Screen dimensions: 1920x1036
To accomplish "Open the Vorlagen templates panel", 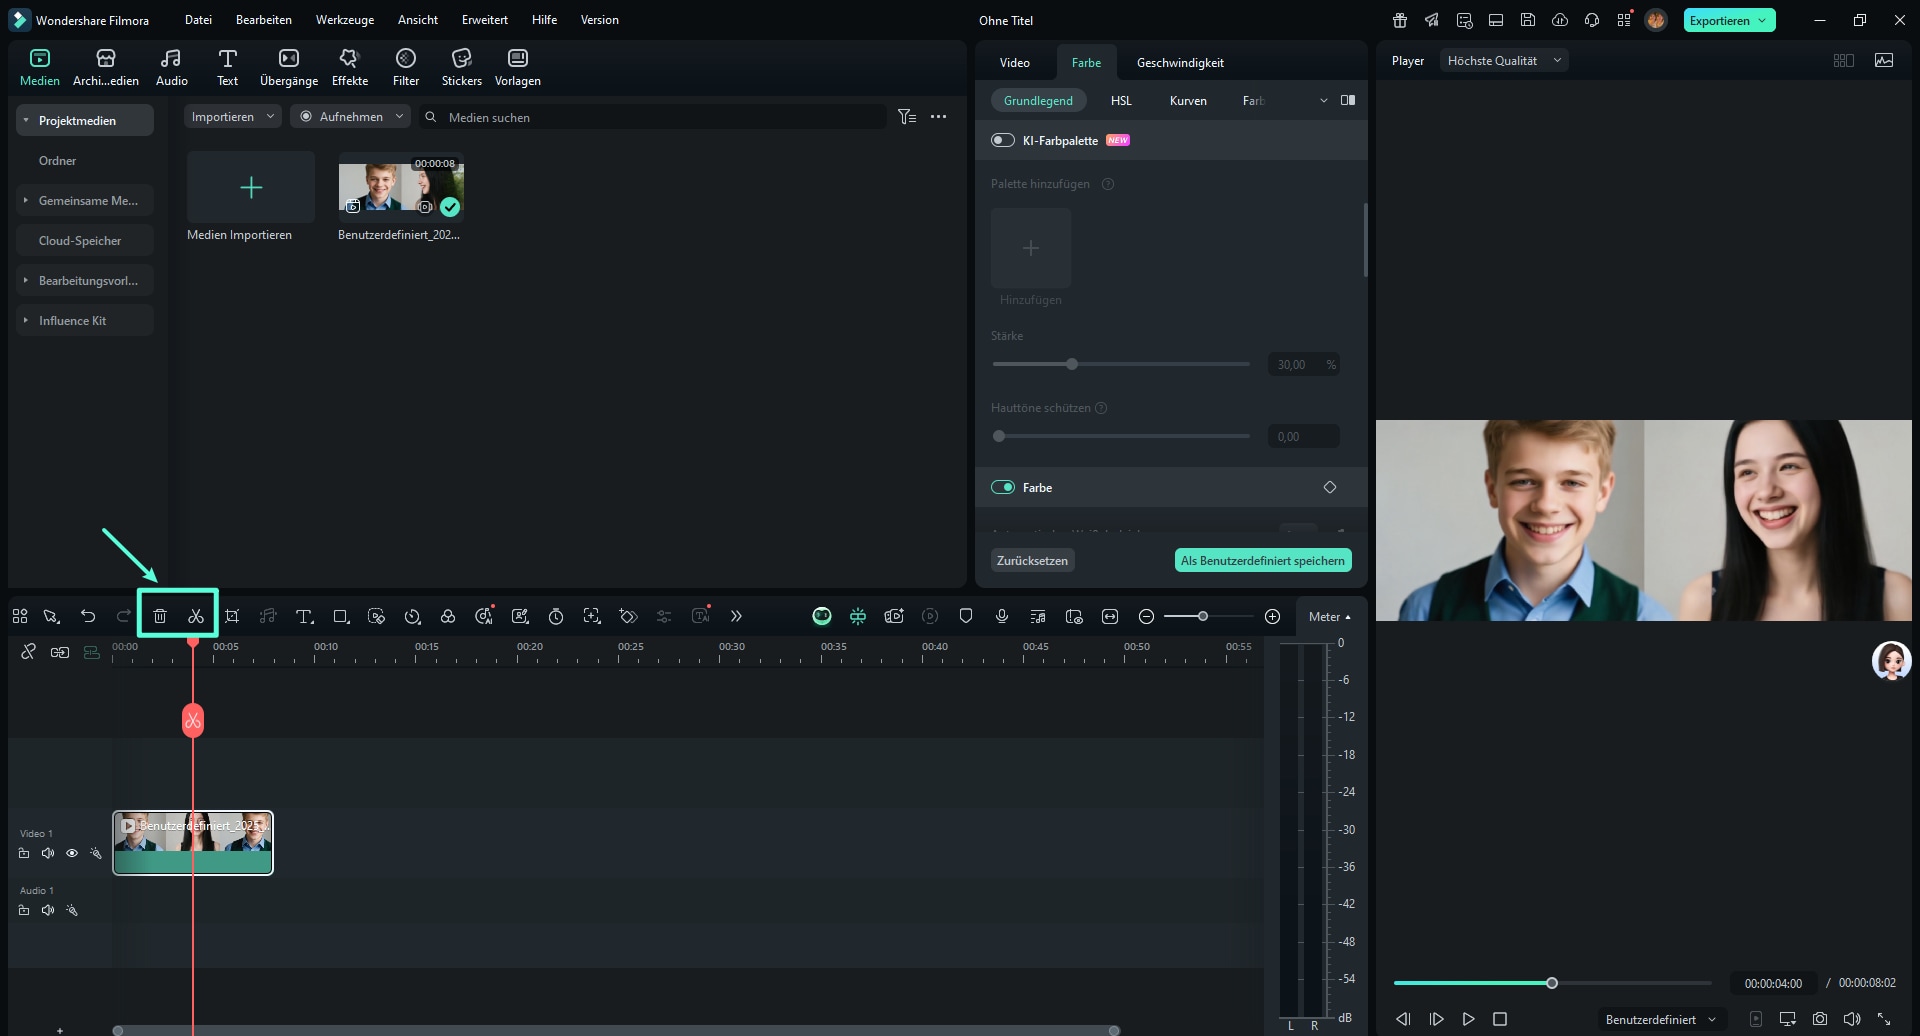I will click(518, 67).
